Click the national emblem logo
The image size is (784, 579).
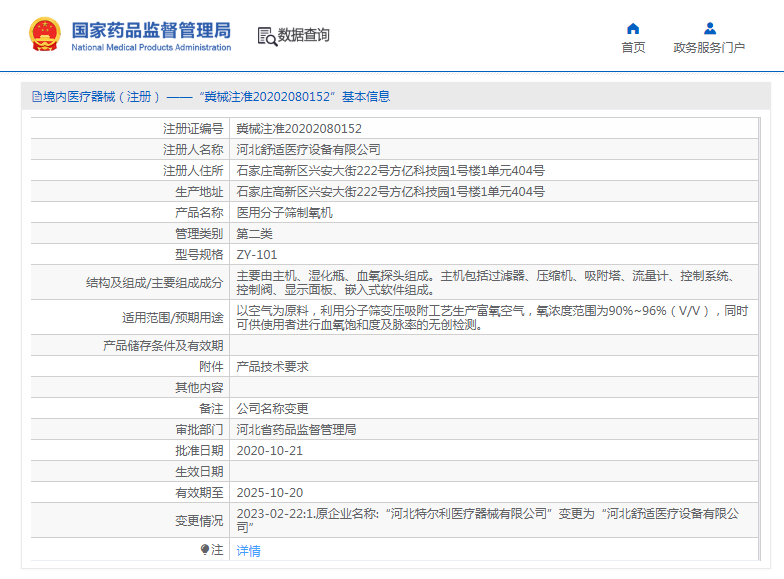[x=45, y=34]
